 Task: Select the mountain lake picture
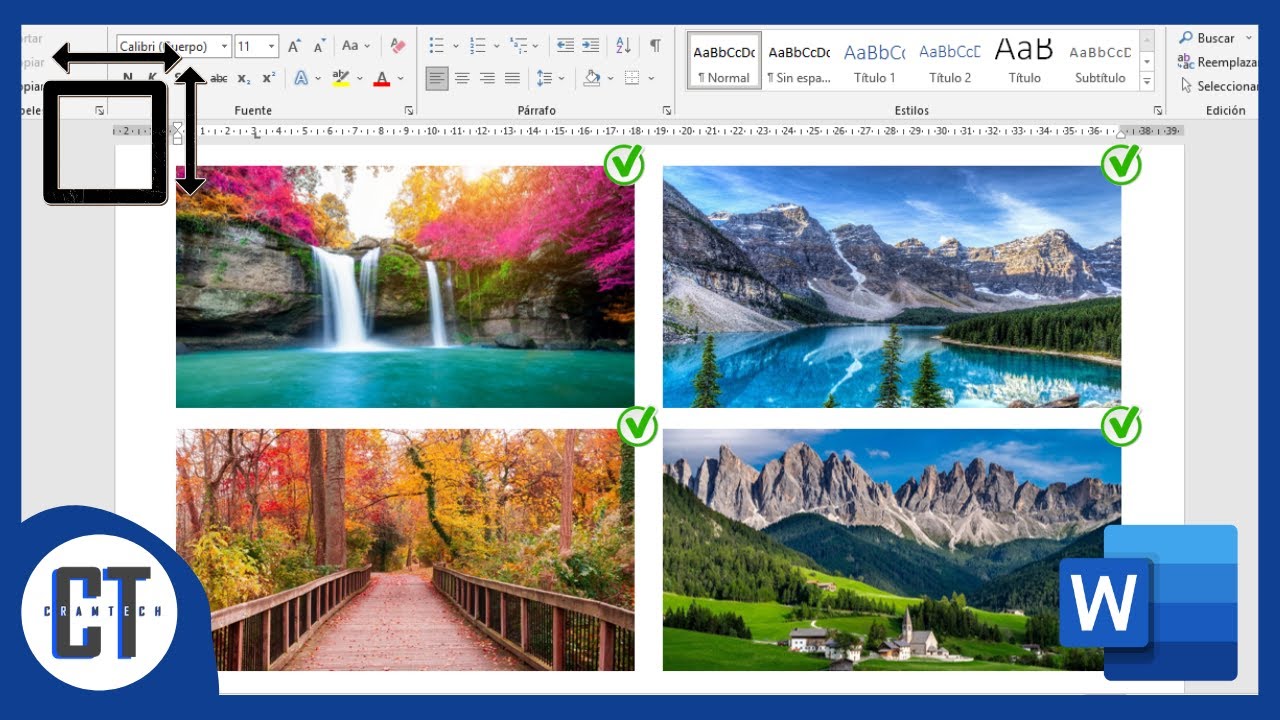892,287
